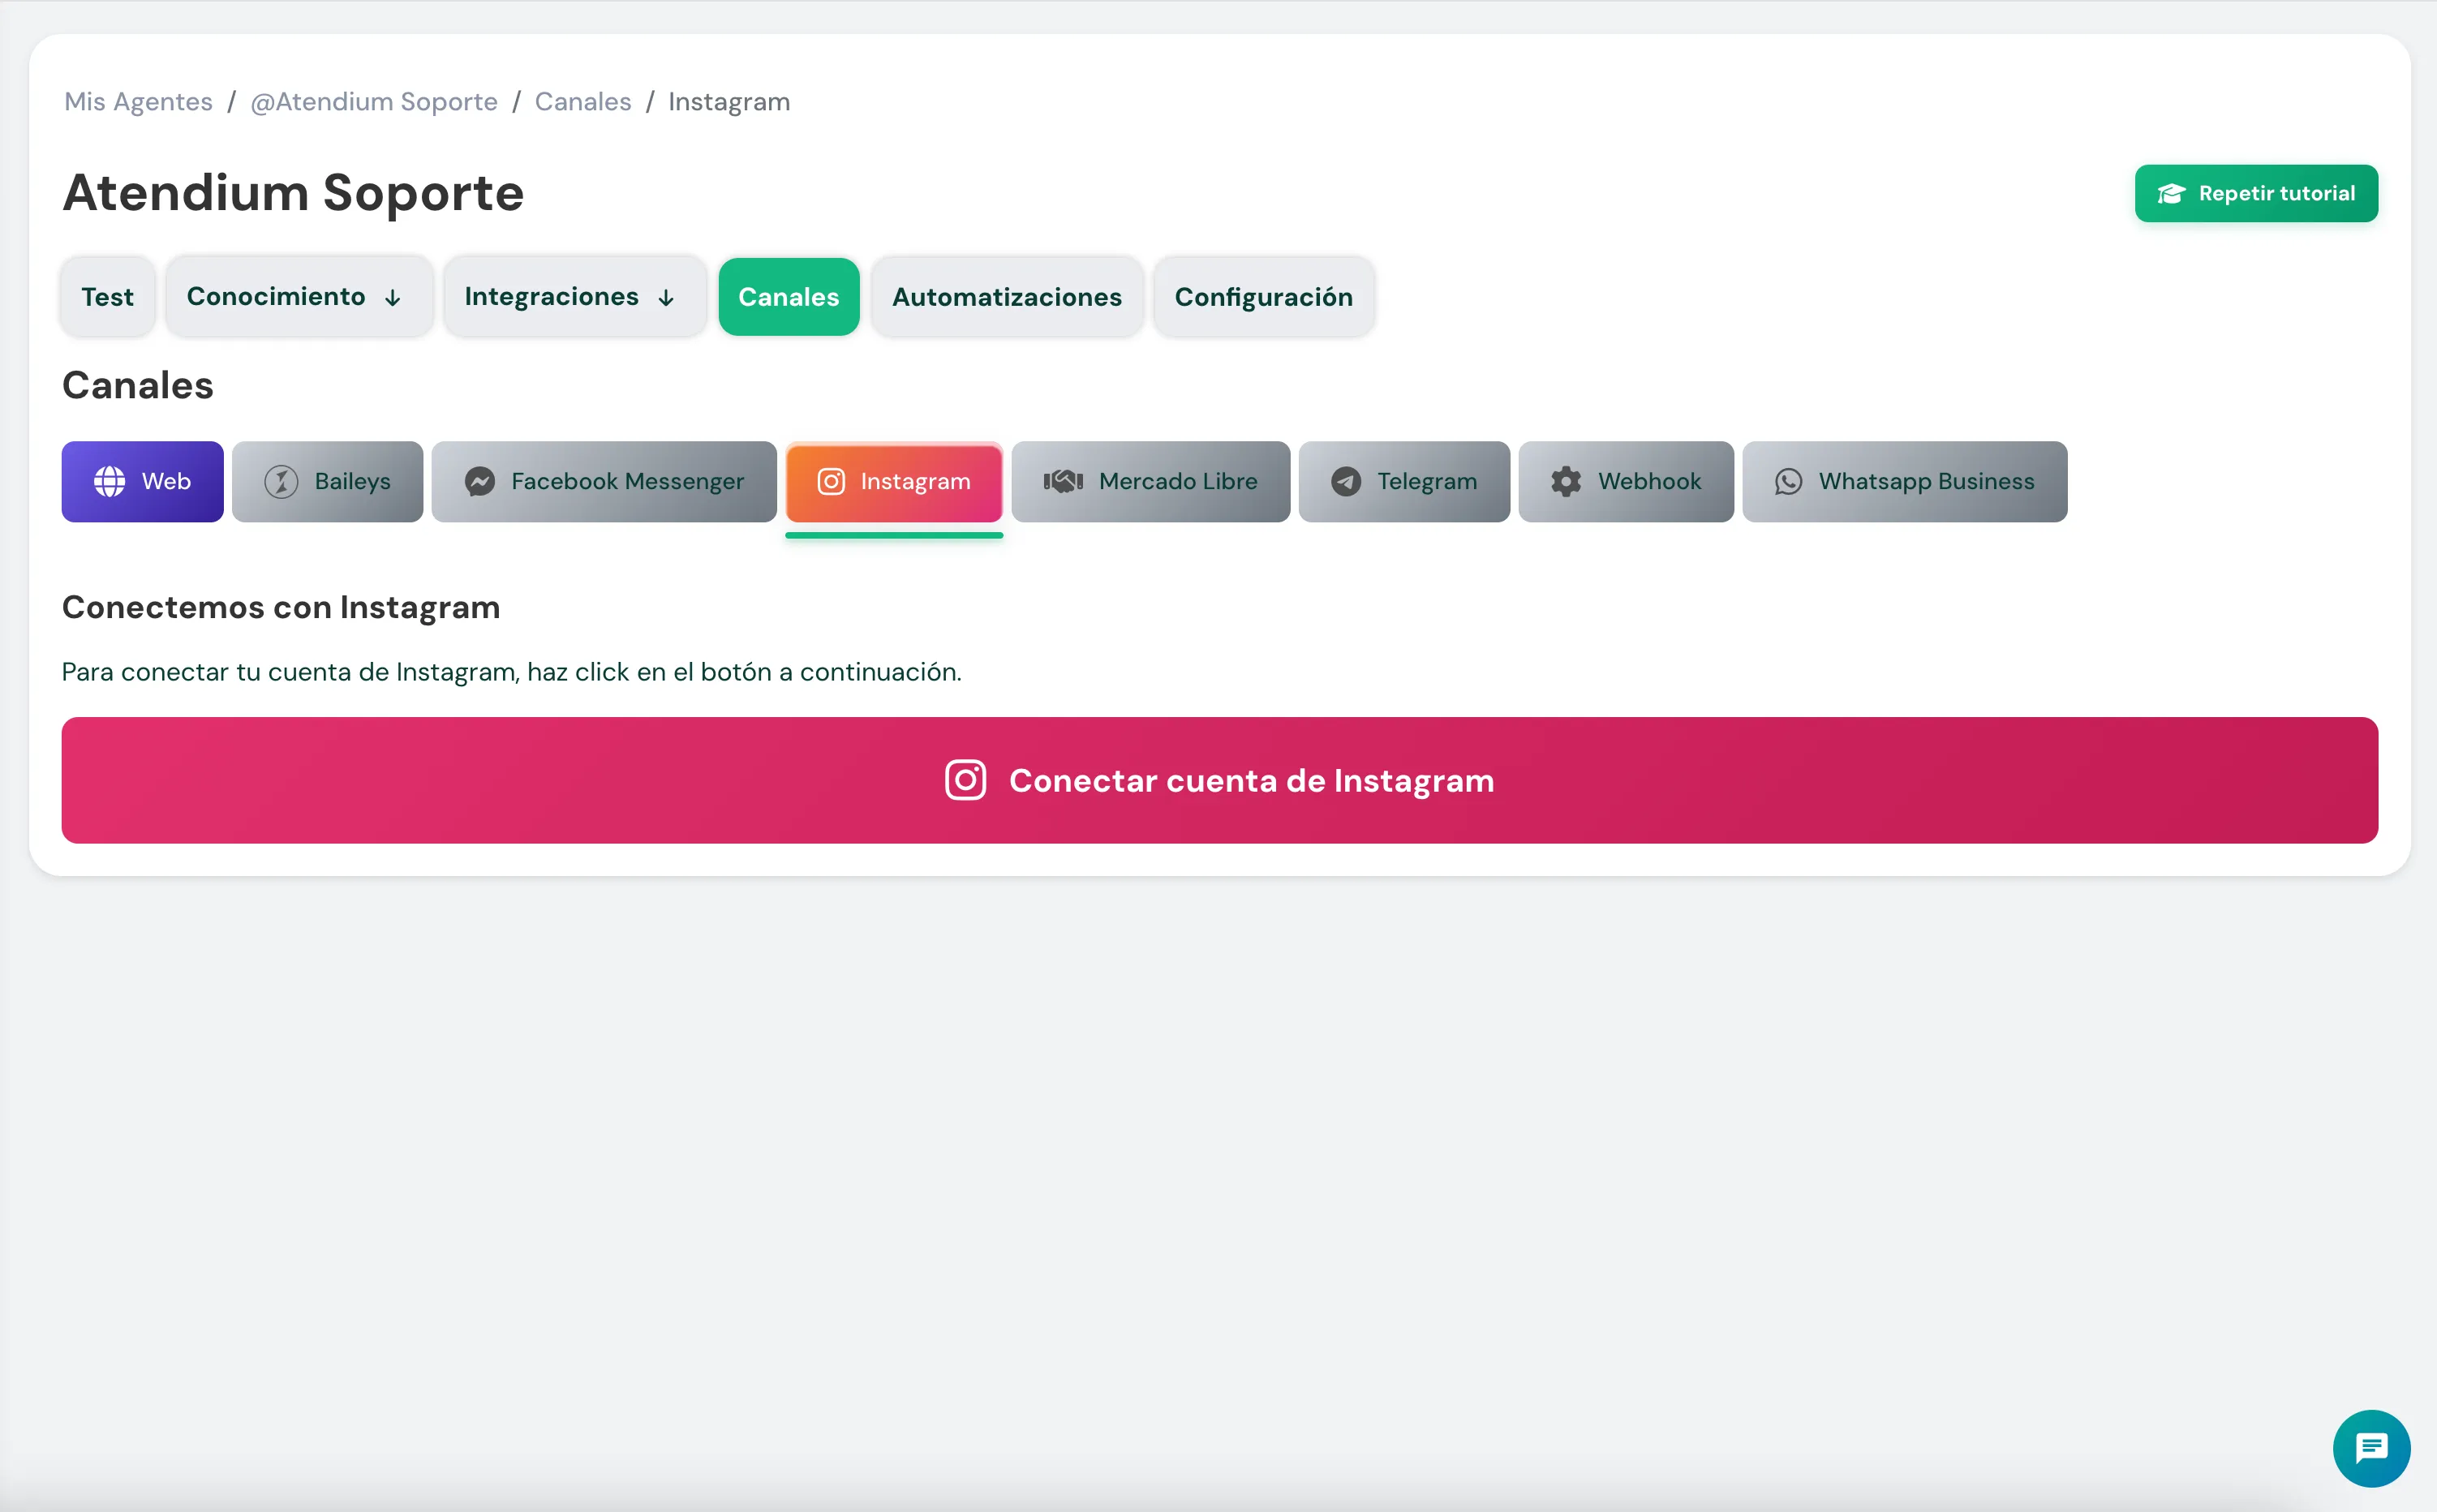The height and width of the screenshot is (1512, 2437).
Task: Open the @Atendium Soporte breadcrumb link
Action: [374, 102]
